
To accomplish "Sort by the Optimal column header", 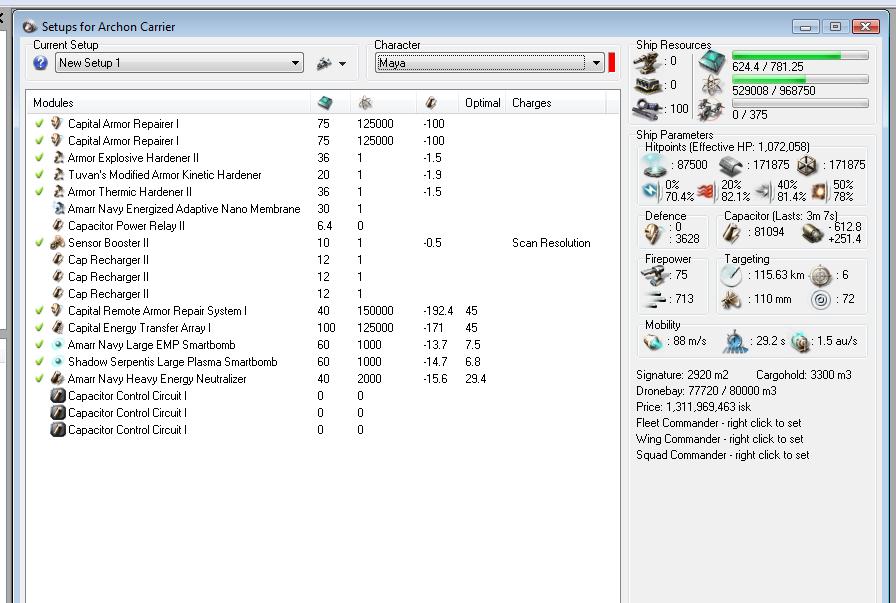I will point(482,103).
